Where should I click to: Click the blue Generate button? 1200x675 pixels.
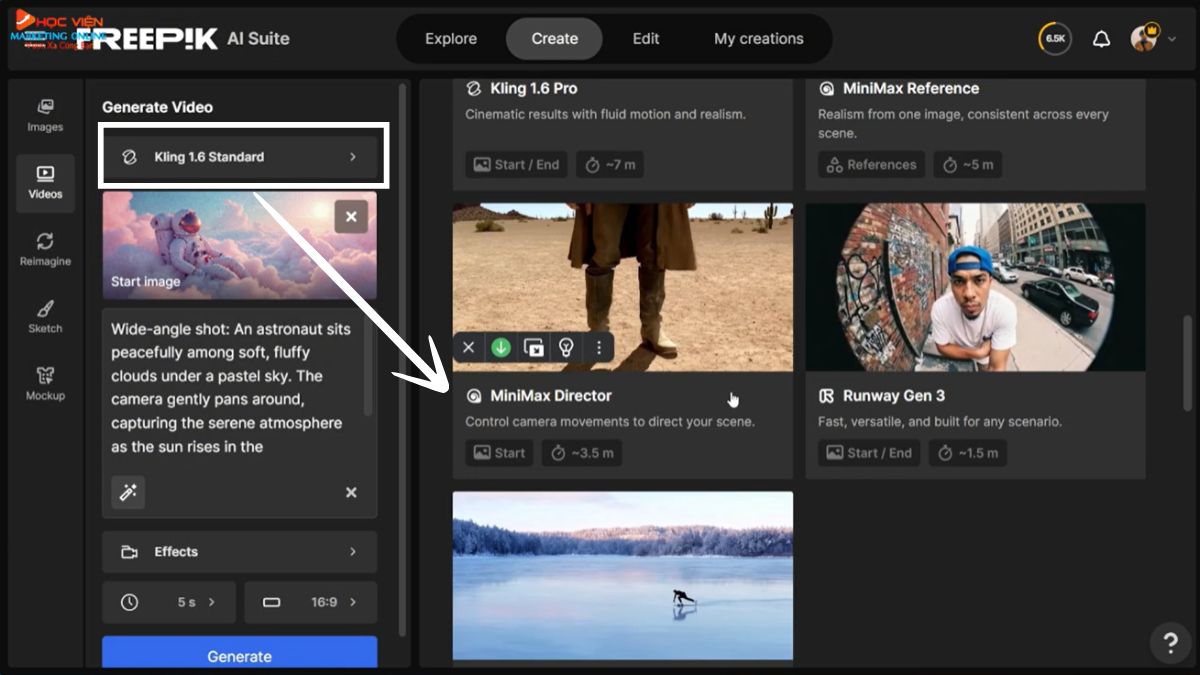coord(240,654)
